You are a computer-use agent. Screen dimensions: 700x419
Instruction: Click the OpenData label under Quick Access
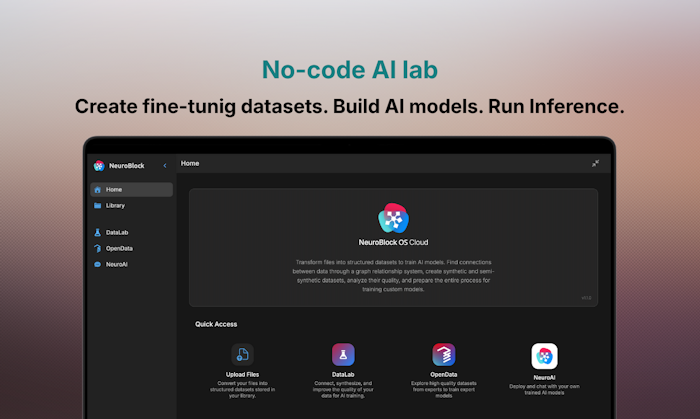pos(443,375)
